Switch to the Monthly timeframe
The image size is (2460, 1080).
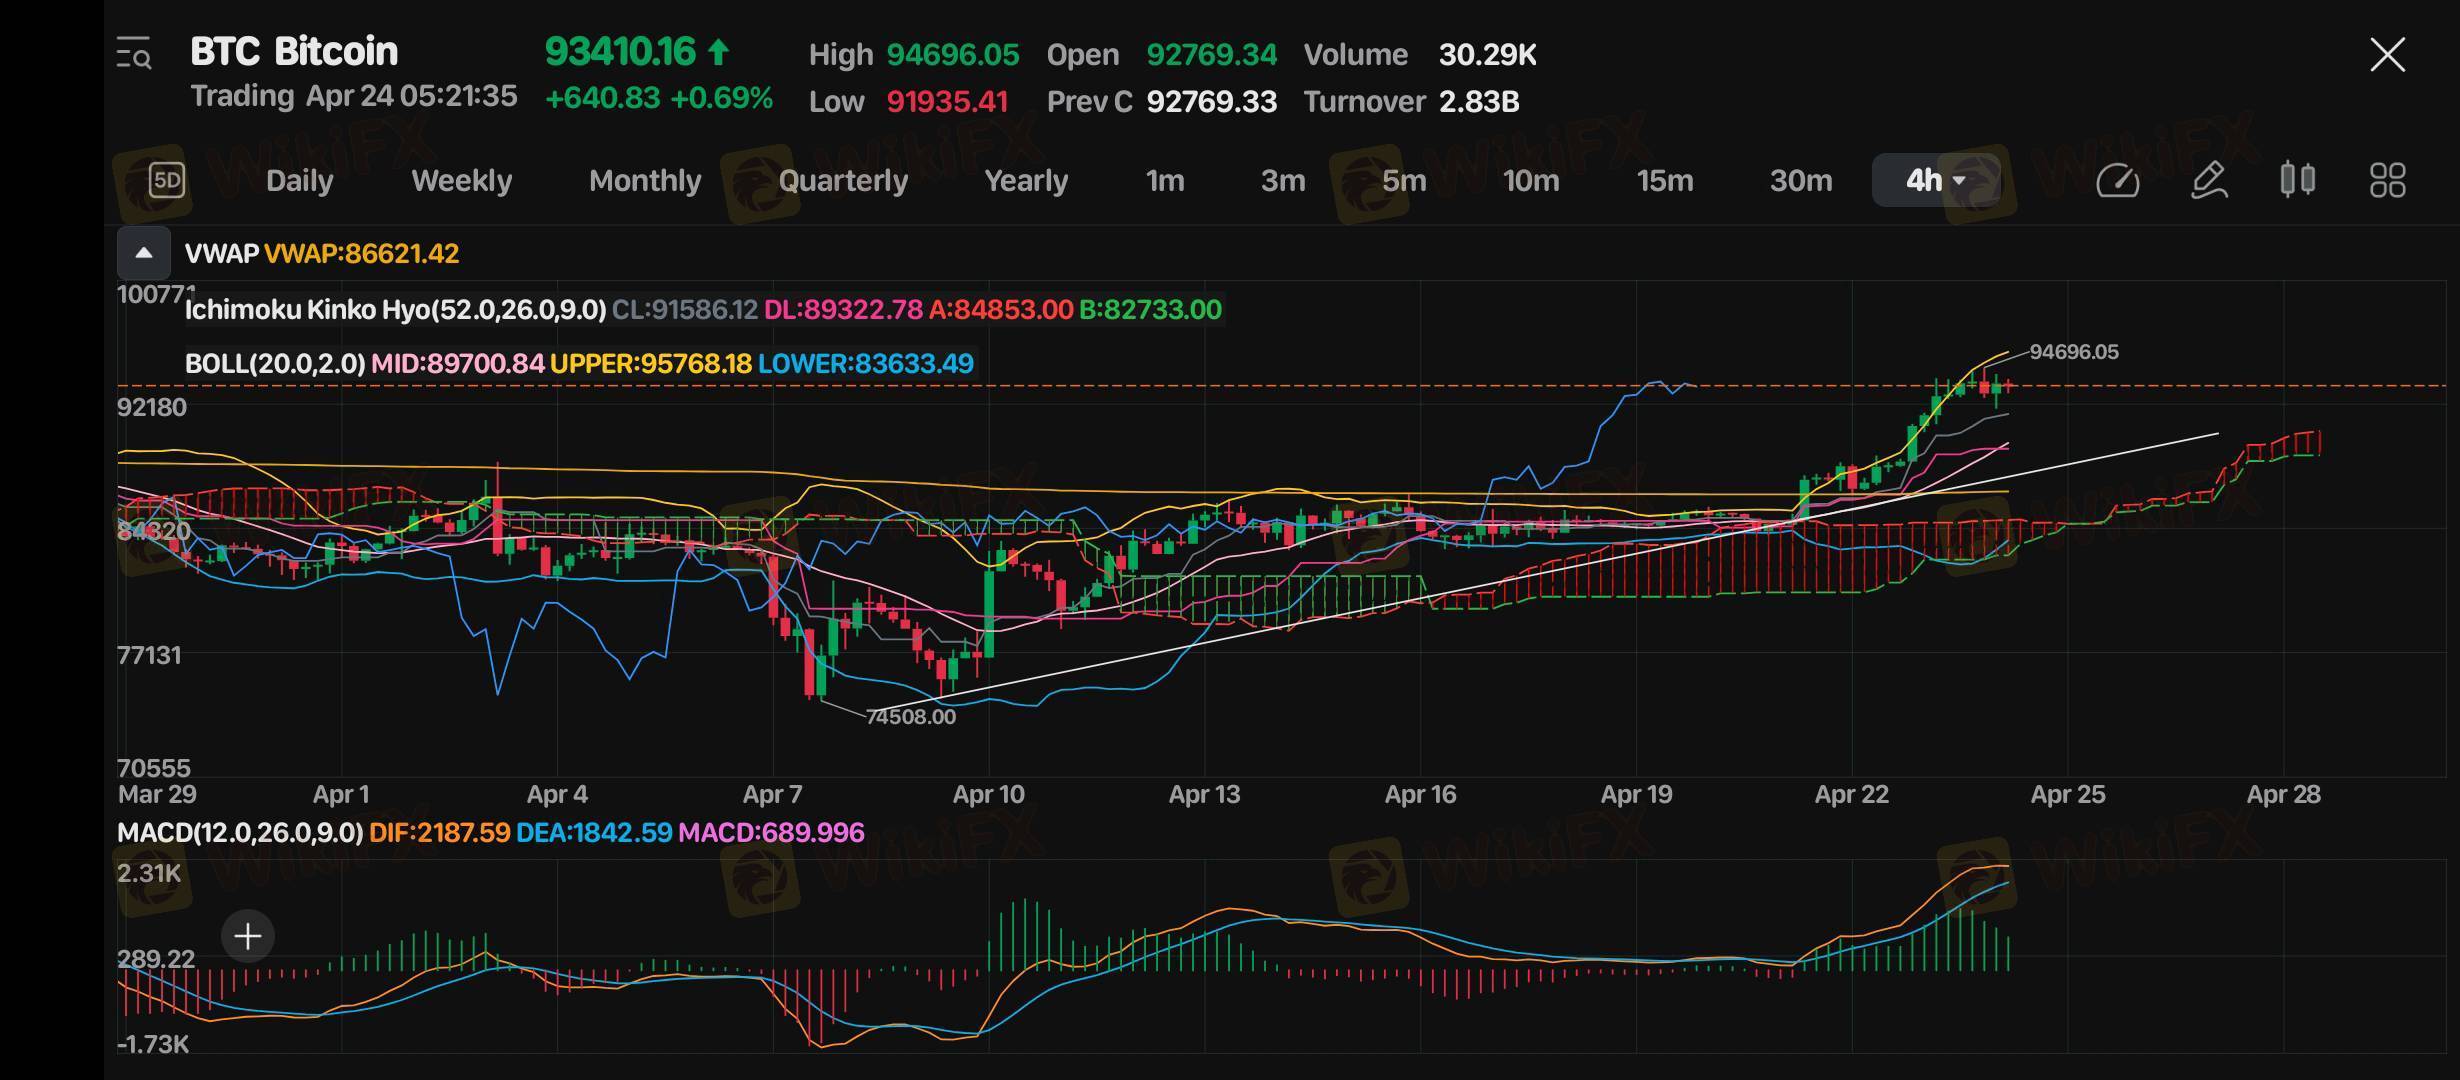click(x=645, y=181)
